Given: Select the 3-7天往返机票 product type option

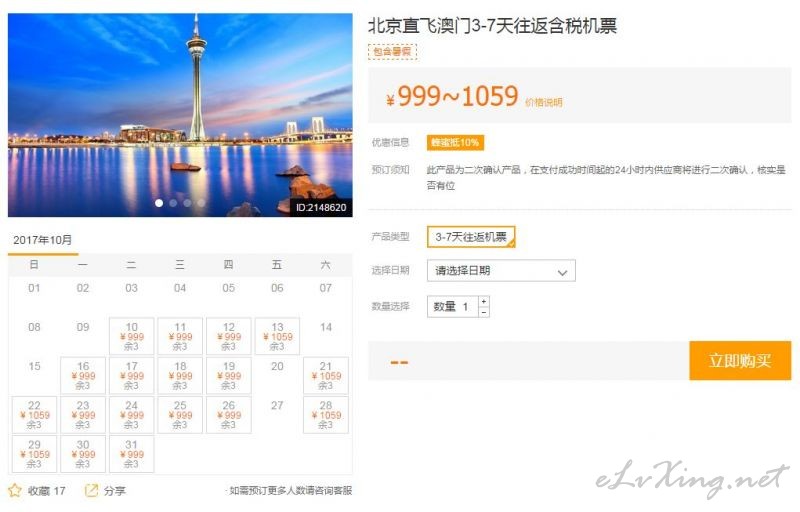Looking at the screenshot, I should (x=471, y=237).
